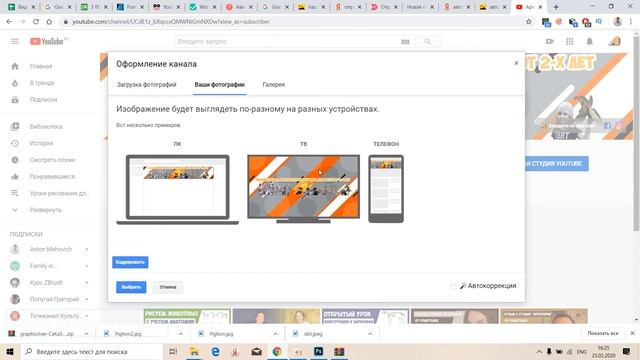The width and height of the screenshot is (640, 360).
Task: Click the search magnifier button
Action: (427, 42)
